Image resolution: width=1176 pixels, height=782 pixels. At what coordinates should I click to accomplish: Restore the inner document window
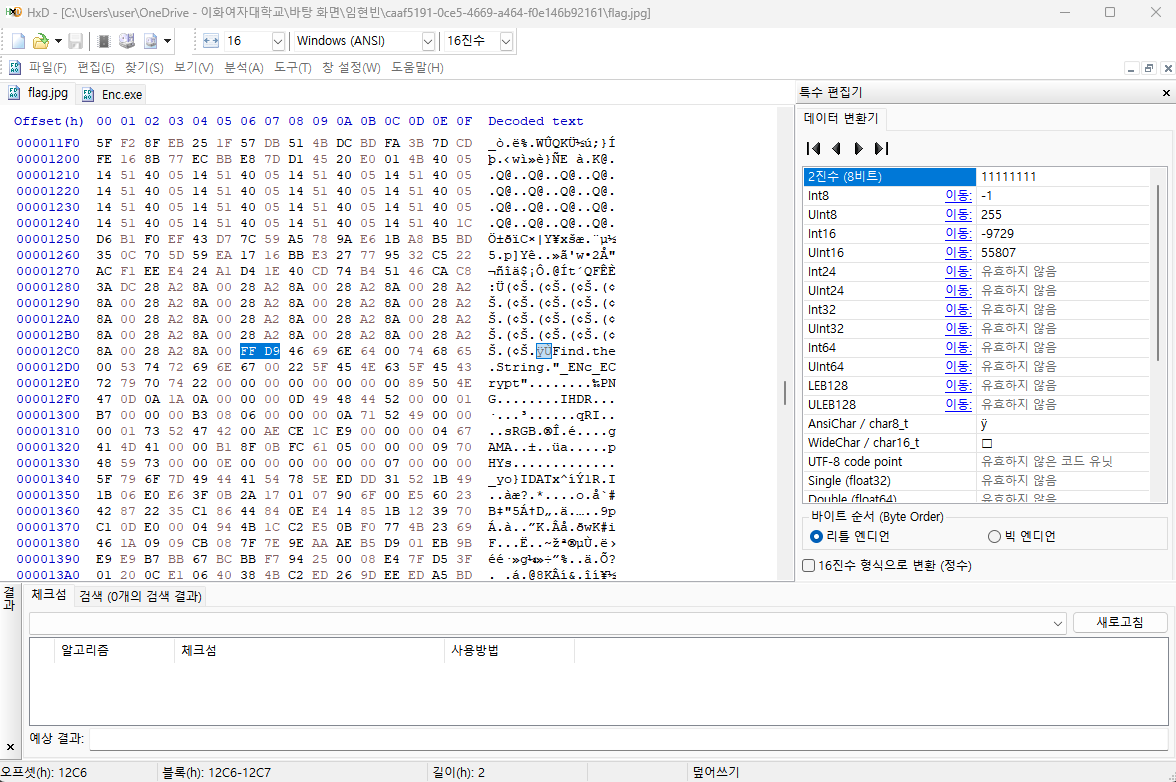[1149, 68]
